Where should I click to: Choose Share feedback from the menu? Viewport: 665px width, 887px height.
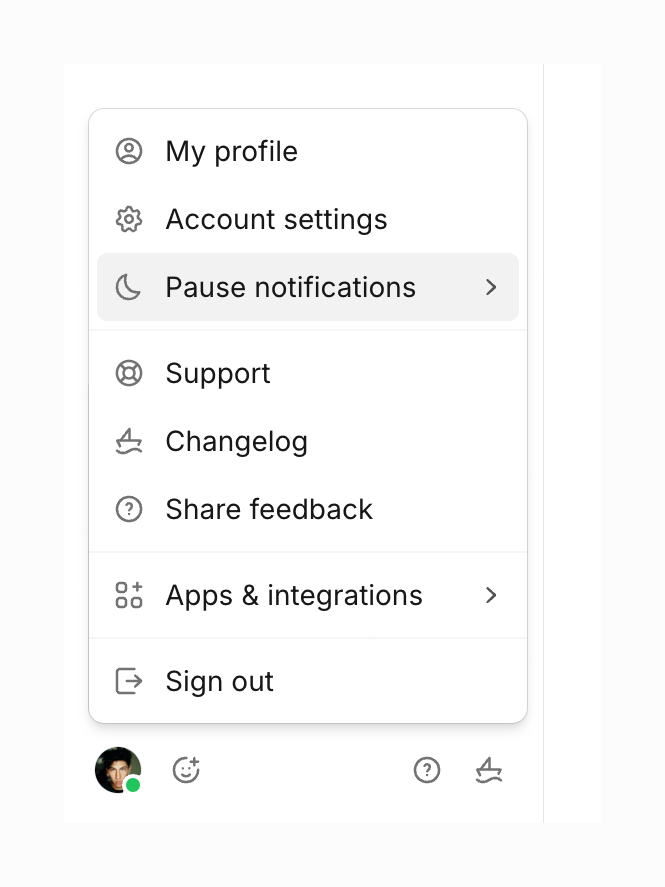pos(268,509)
